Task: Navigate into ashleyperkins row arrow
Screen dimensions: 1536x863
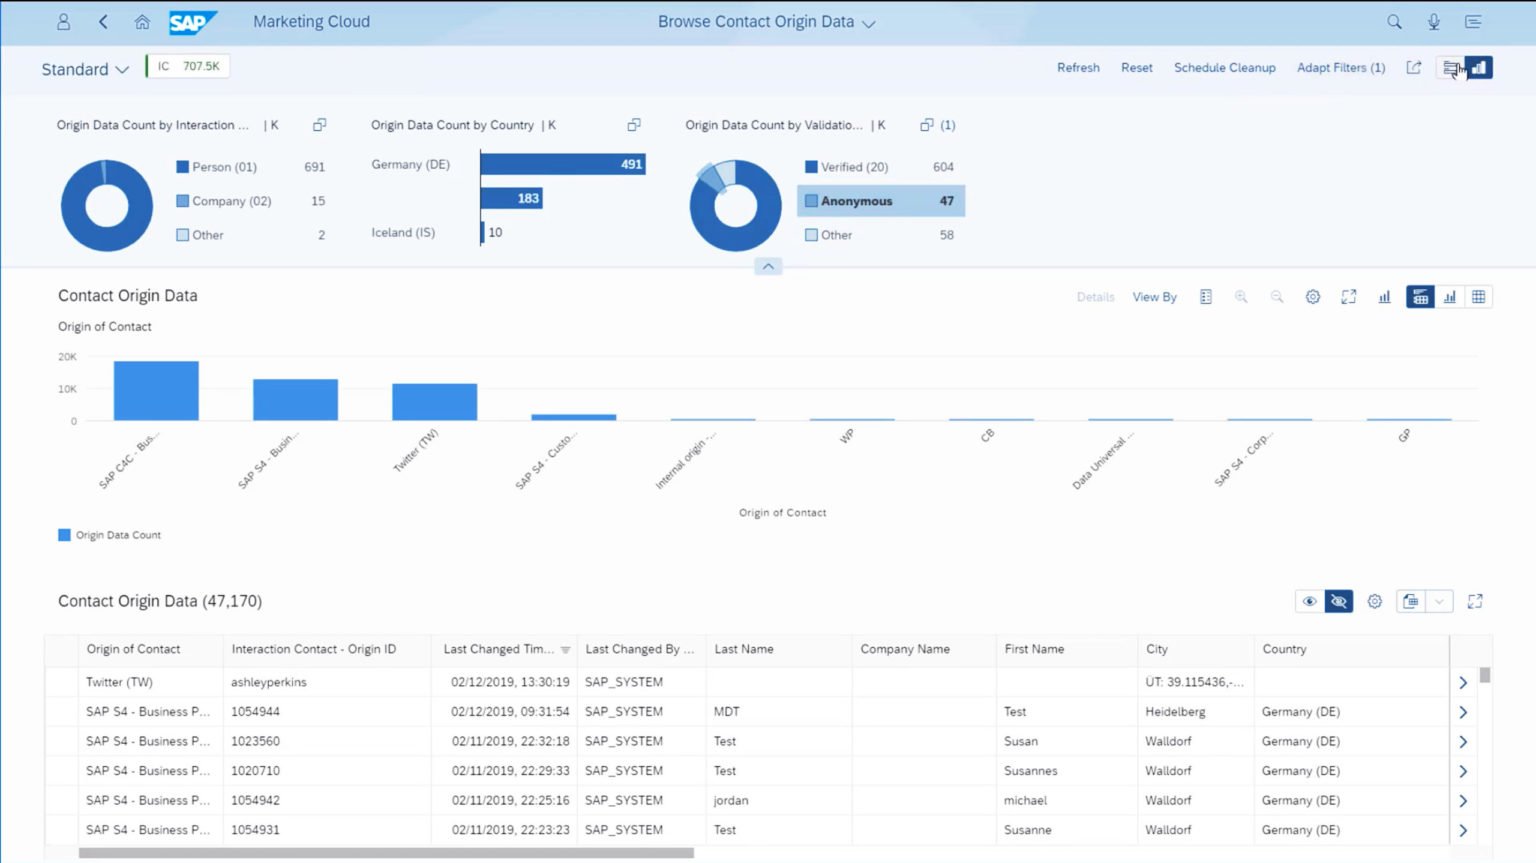Action: click(1463, 682)
